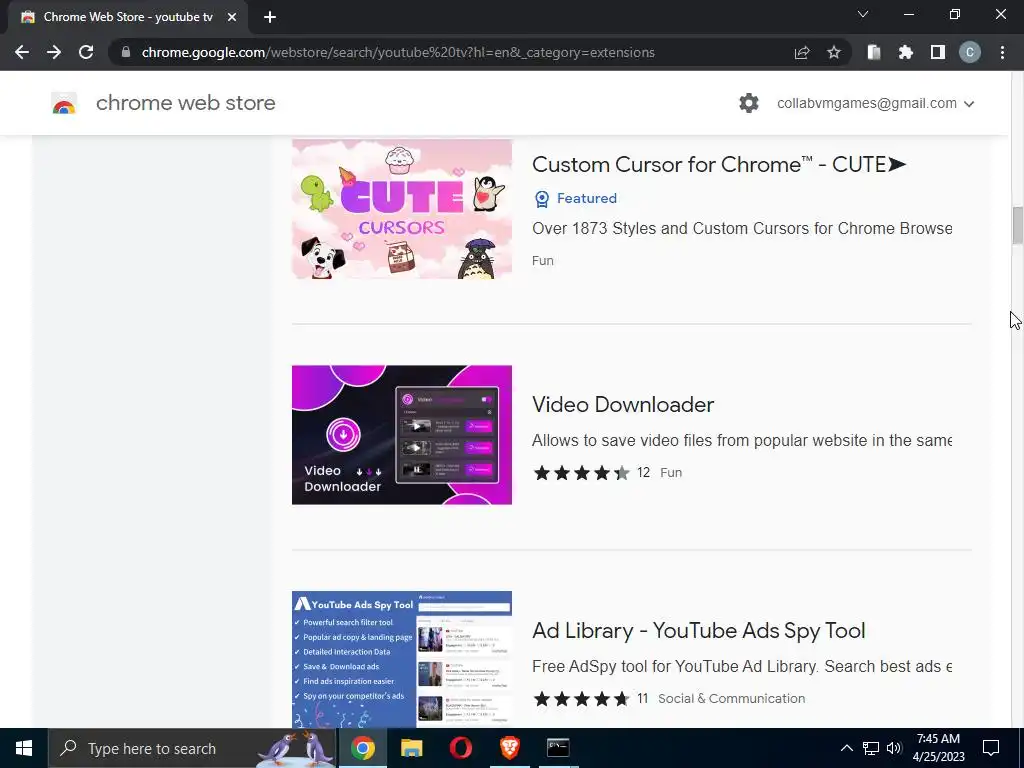Click the page vertical scrollbar thumb
The image size is (1024, 768).
click(x=1017, y=225)
